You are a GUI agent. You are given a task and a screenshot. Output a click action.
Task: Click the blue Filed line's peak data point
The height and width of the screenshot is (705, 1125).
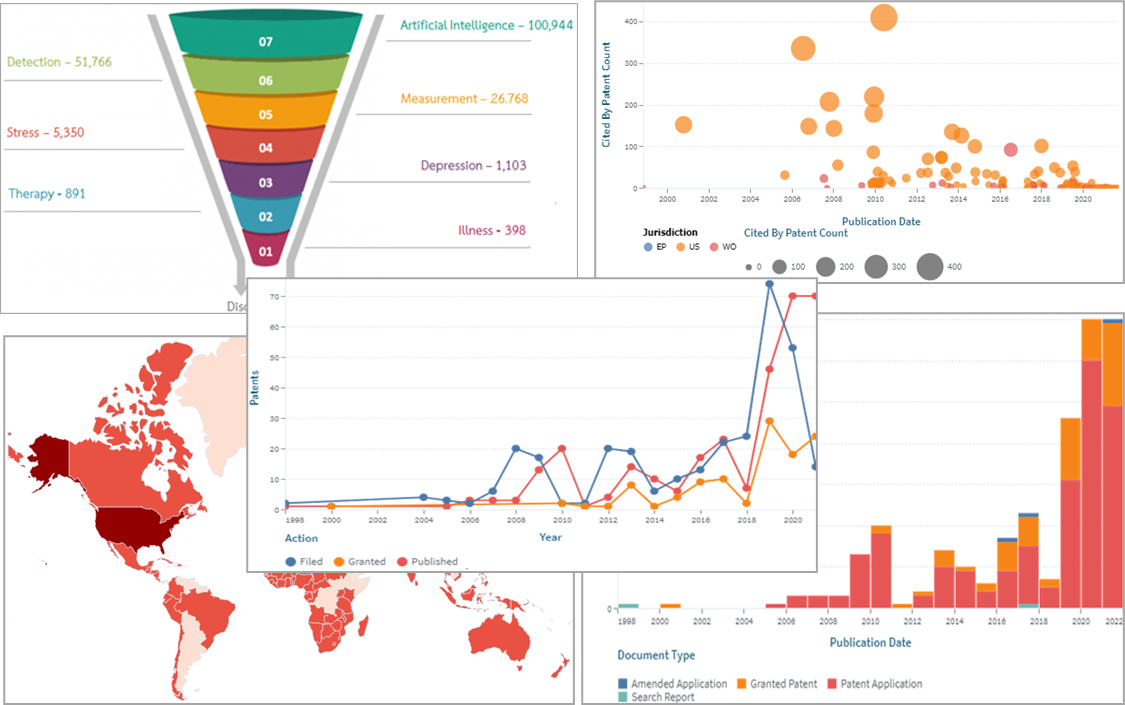pos(770,284)
